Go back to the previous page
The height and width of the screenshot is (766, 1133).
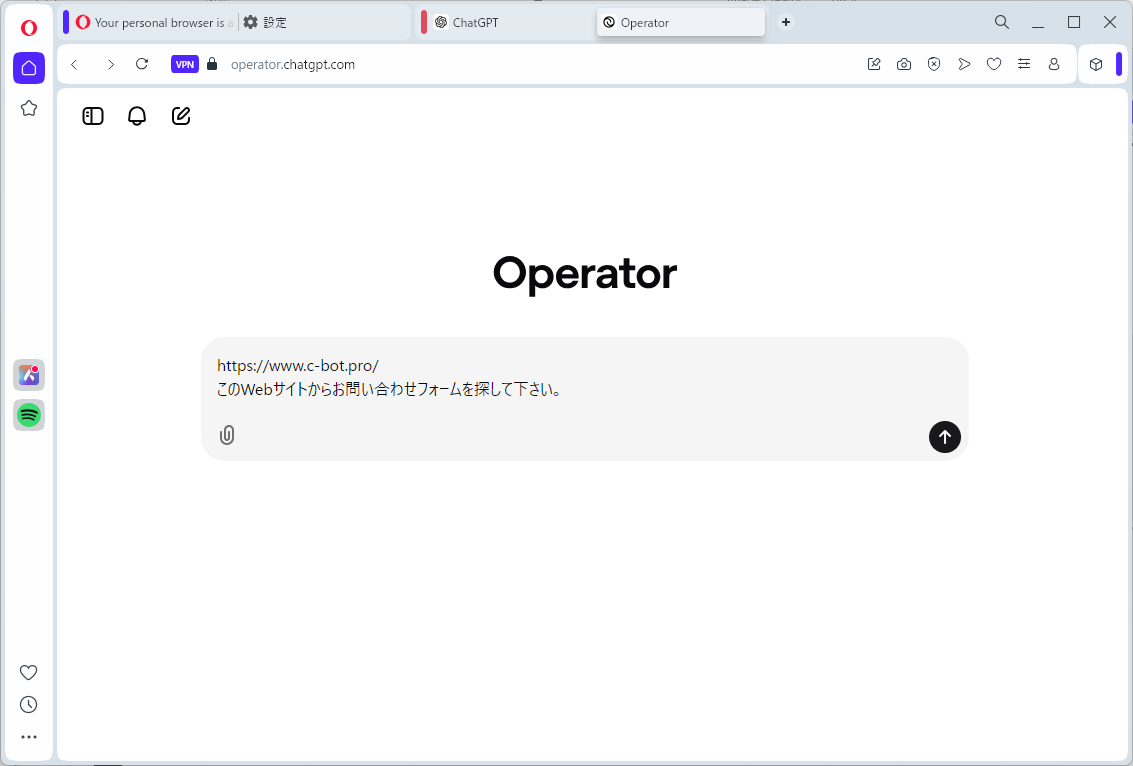(74, 64)
